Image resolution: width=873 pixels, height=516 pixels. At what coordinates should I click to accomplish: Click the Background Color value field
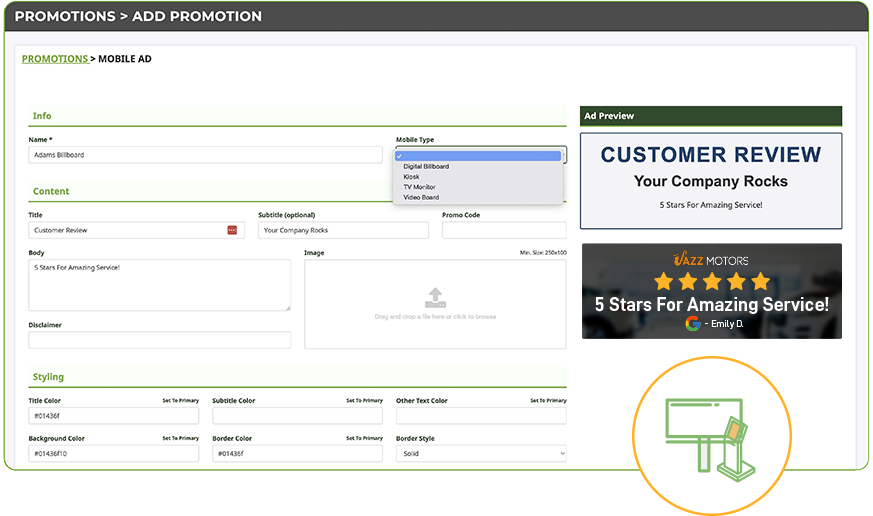pos(113,453)
